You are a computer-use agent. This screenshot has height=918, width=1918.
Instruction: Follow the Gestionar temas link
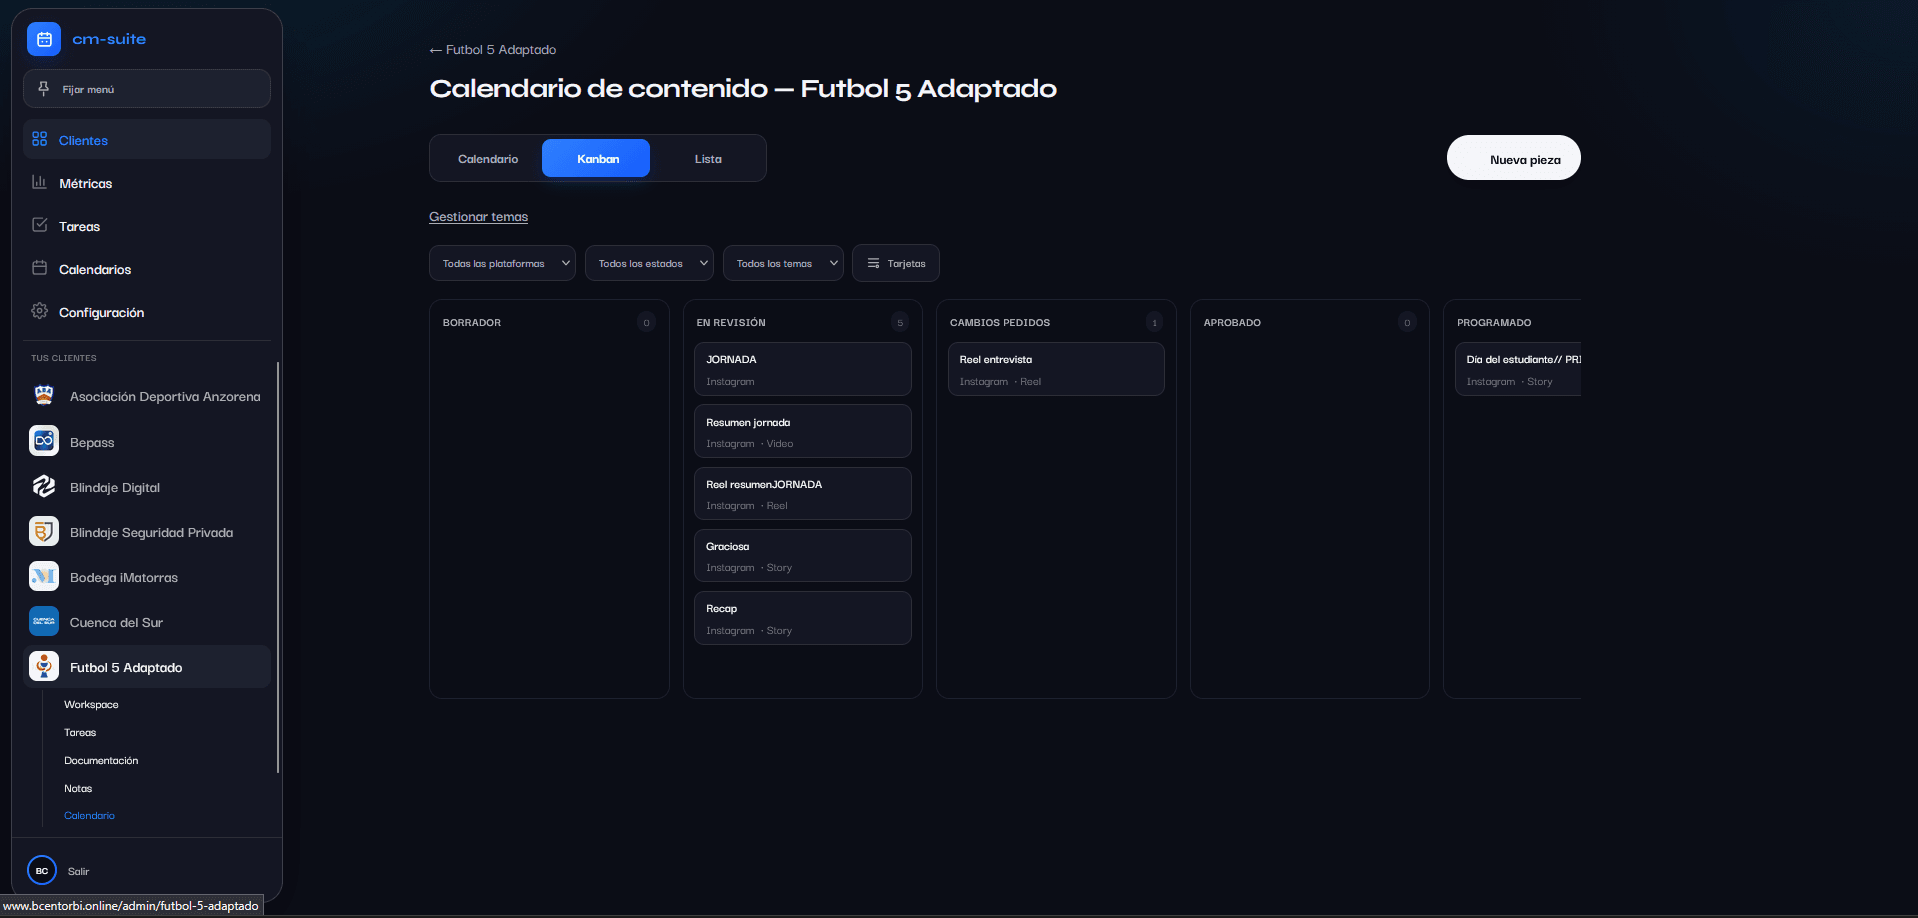tap(478, 216)
